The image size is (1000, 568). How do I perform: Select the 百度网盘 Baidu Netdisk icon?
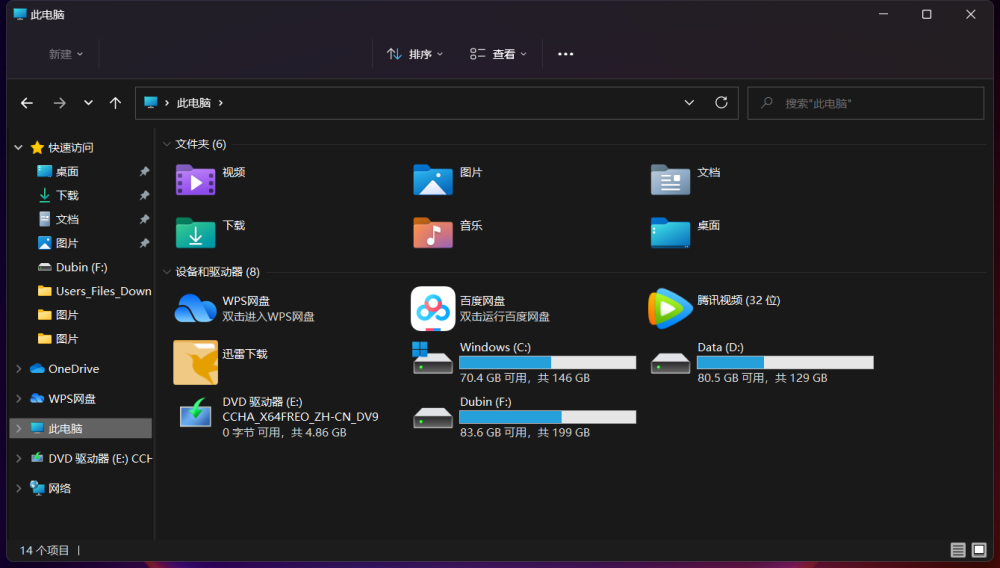click(432, 309)
